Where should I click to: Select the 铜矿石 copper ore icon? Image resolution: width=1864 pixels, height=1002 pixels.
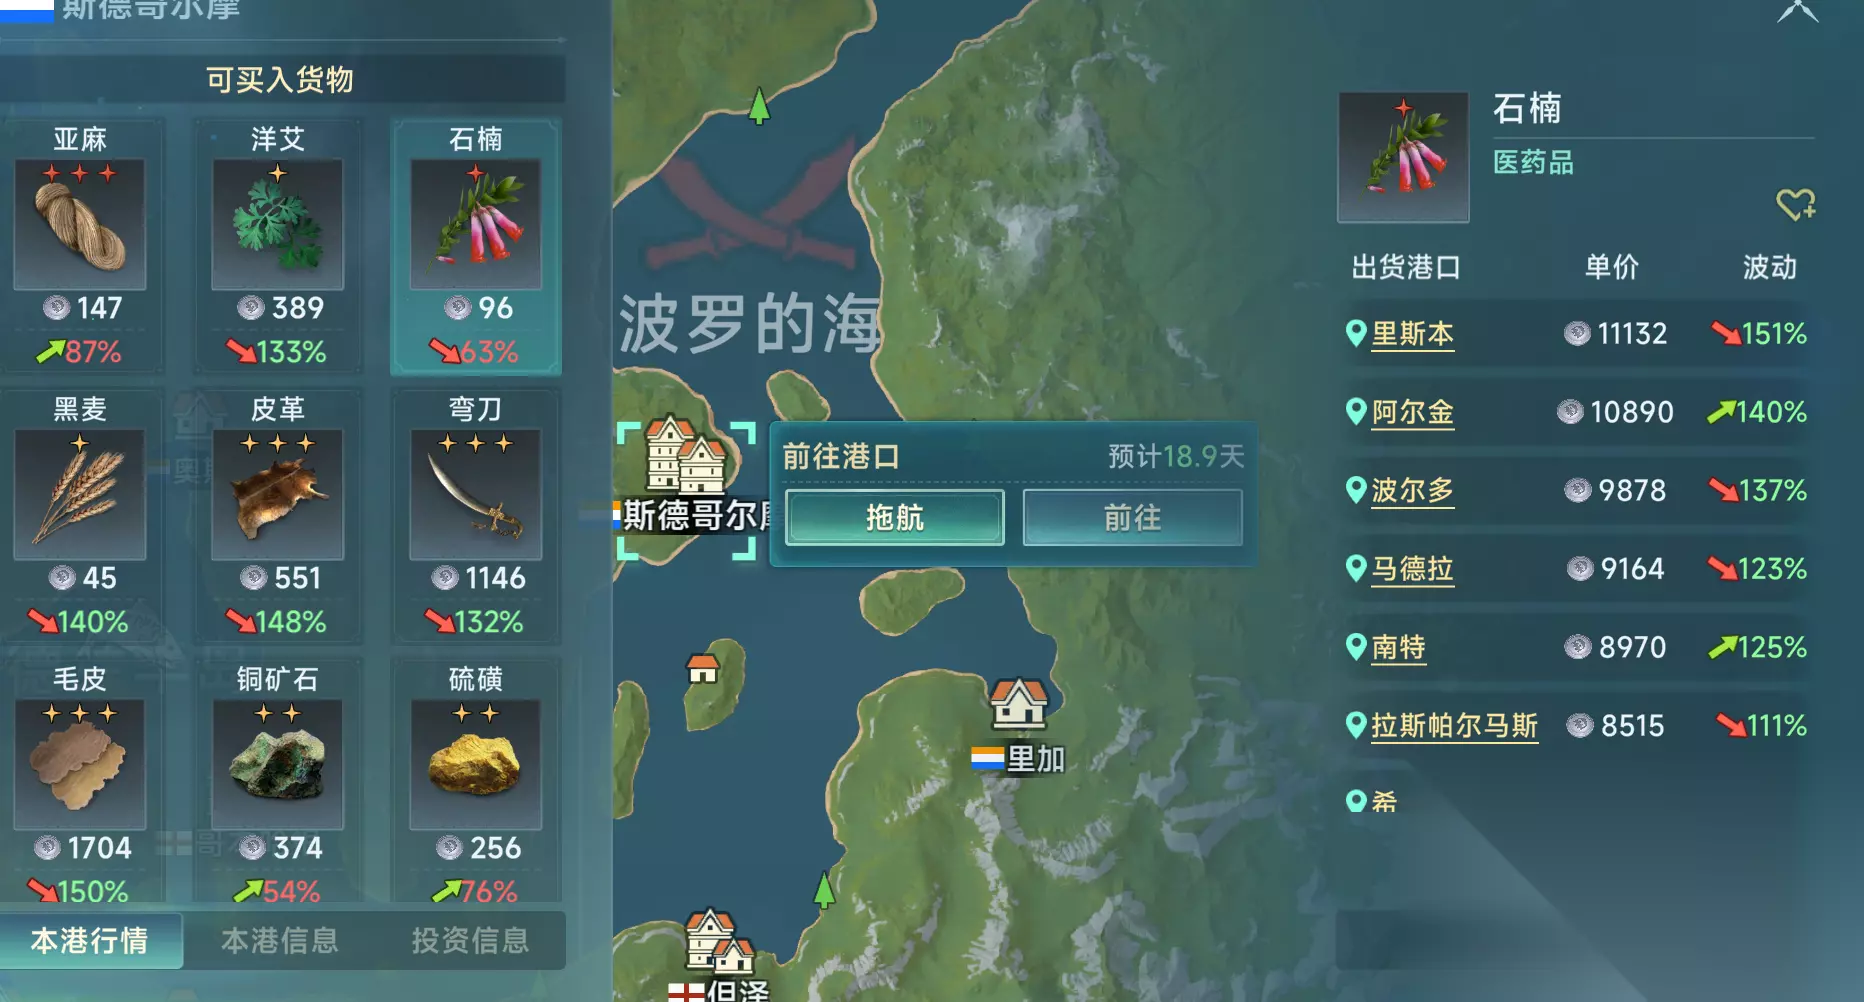pyautogui.click(x=278, y=764)
